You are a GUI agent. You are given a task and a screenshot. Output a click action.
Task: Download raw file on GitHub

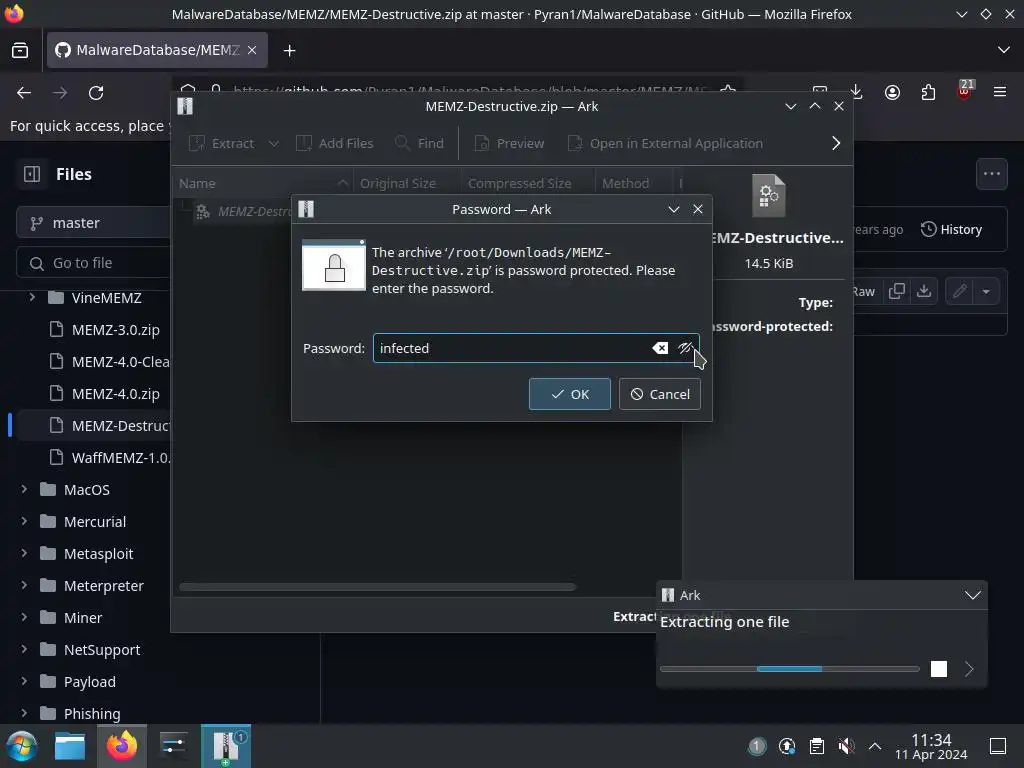923,291
